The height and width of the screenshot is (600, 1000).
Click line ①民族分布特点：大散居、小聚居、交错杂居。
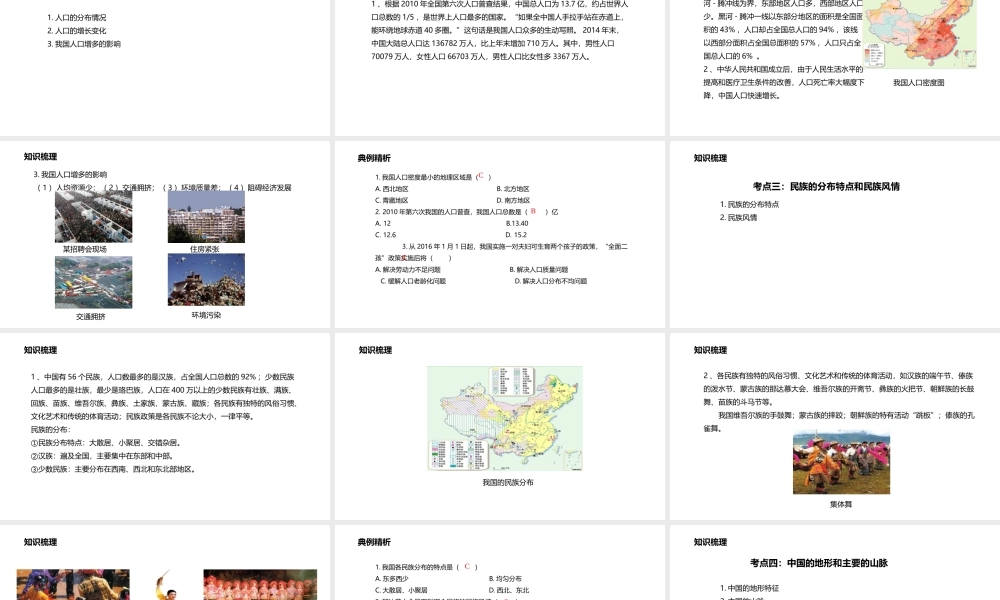(108, 443)
